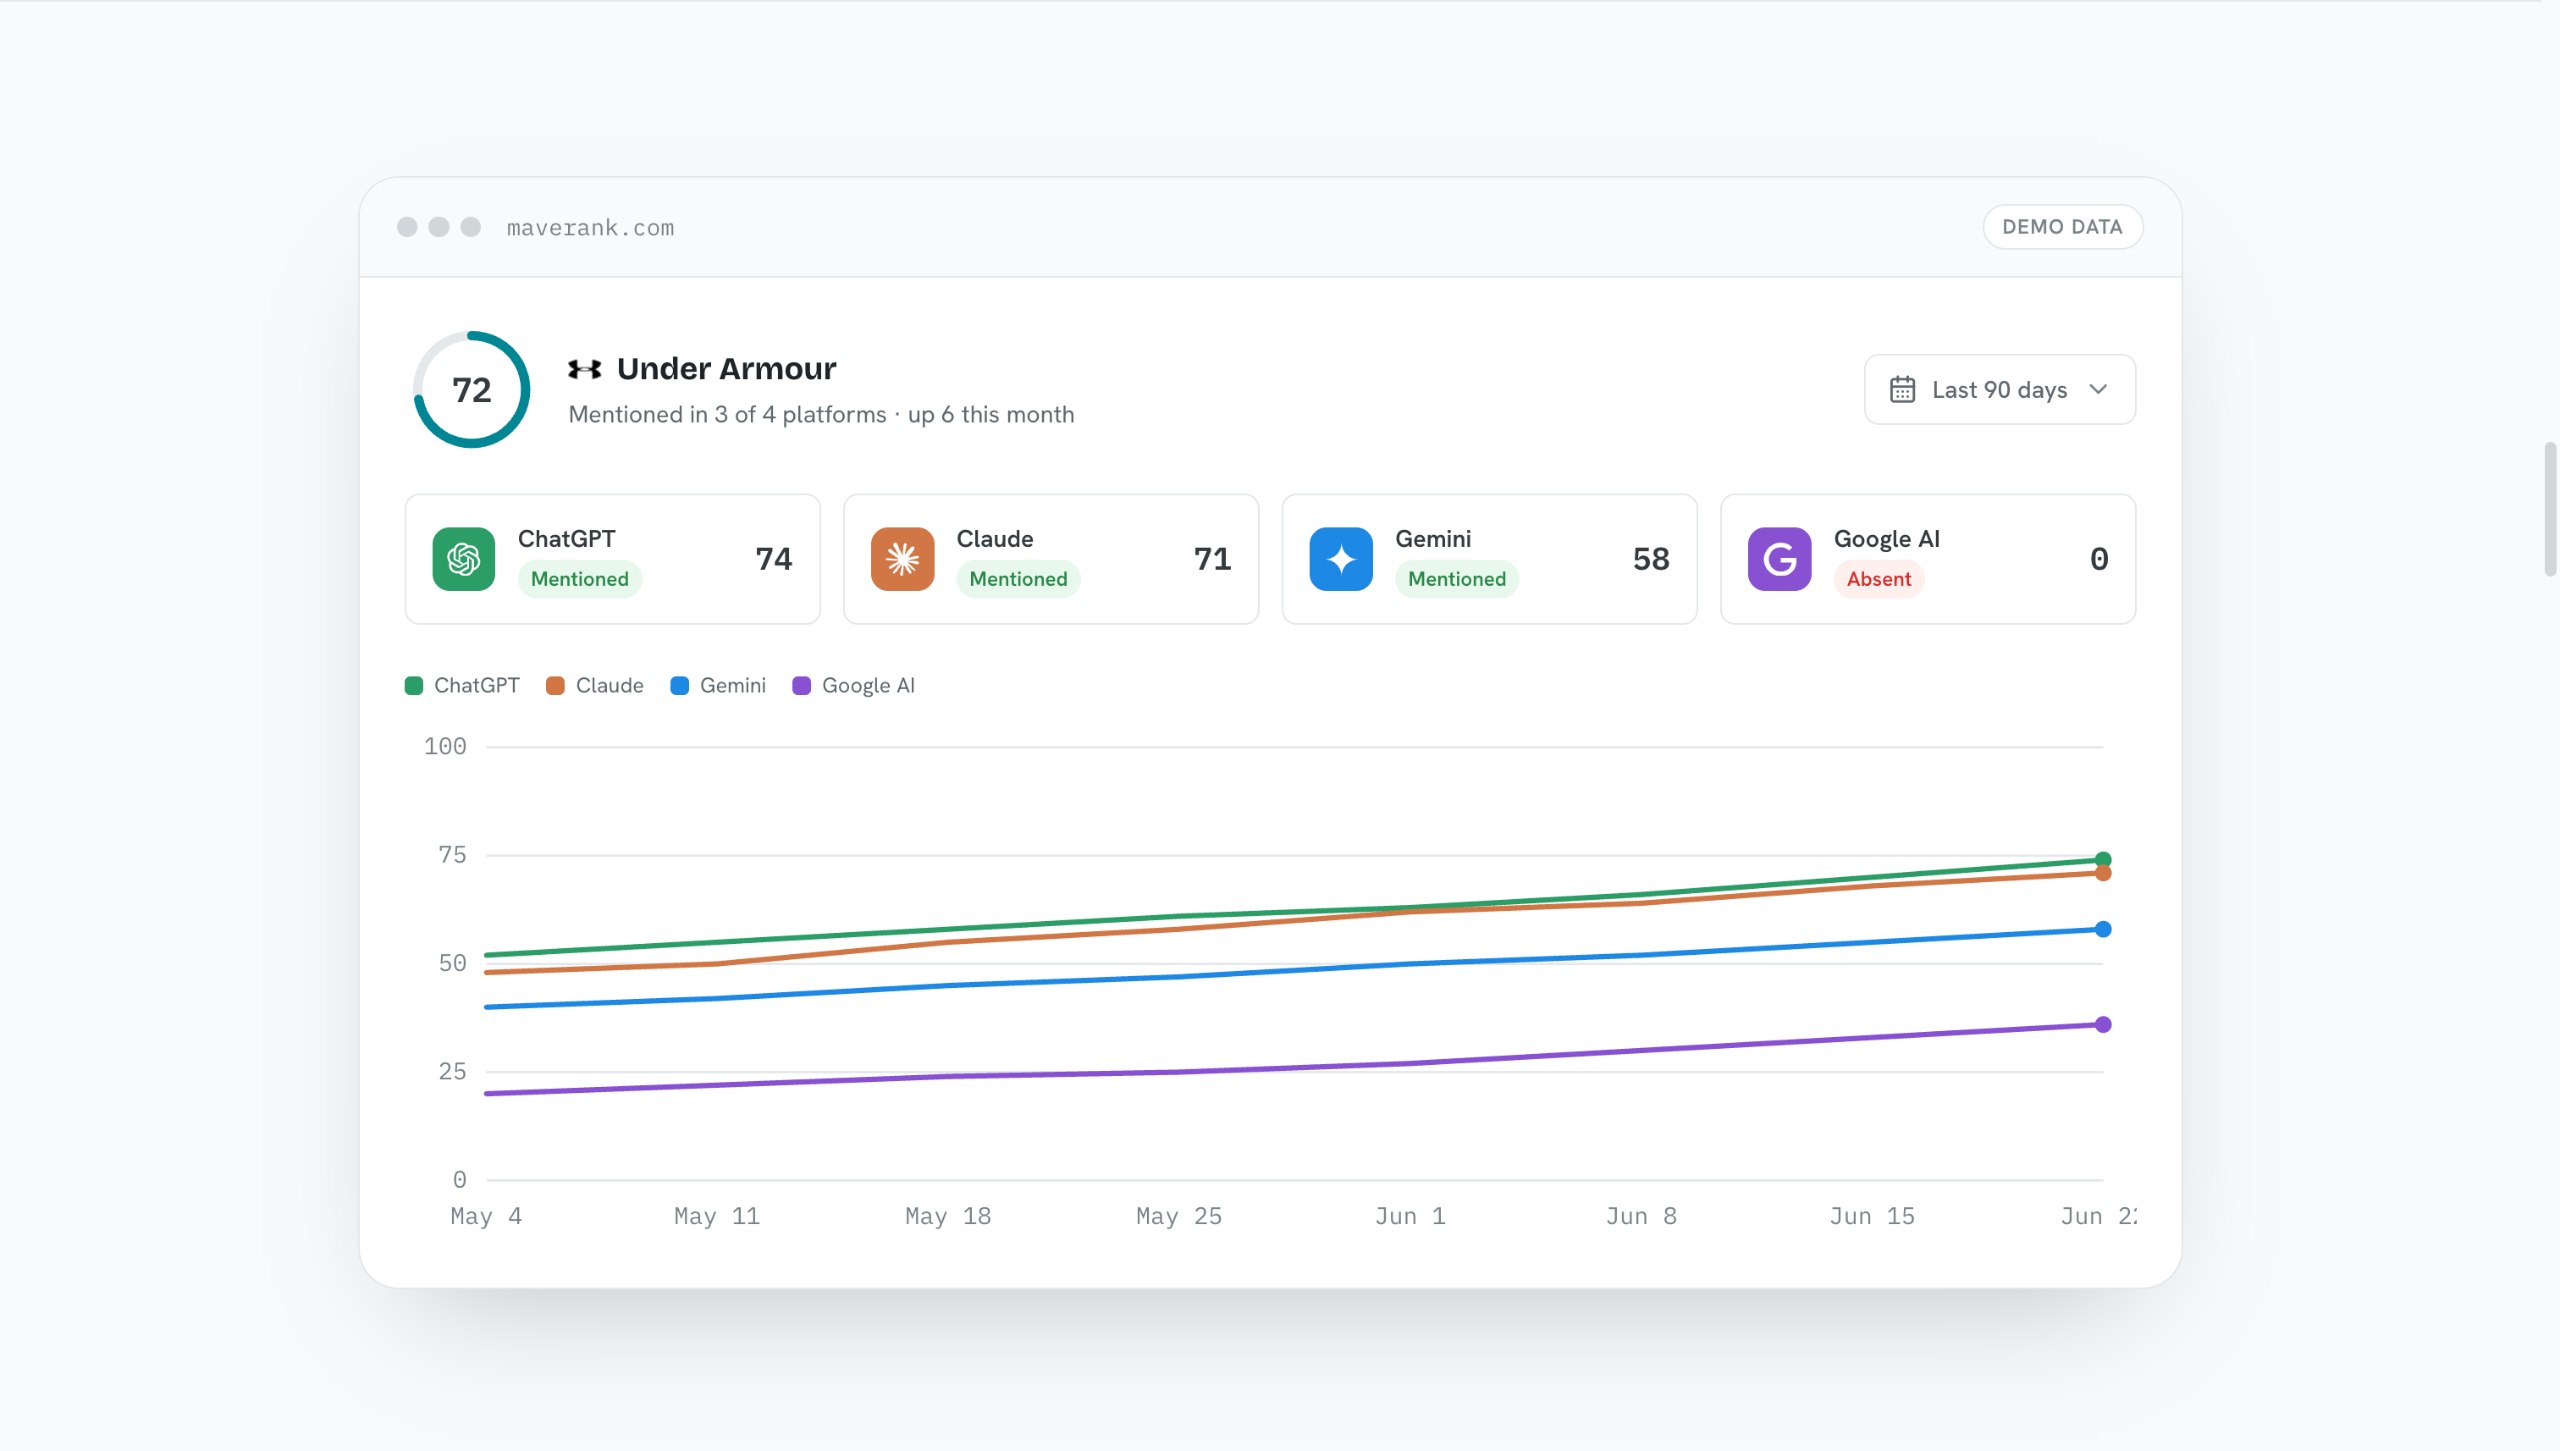Click the Claude platform card name
The height and width of the screenshot is (1451, 2560).
995,539
